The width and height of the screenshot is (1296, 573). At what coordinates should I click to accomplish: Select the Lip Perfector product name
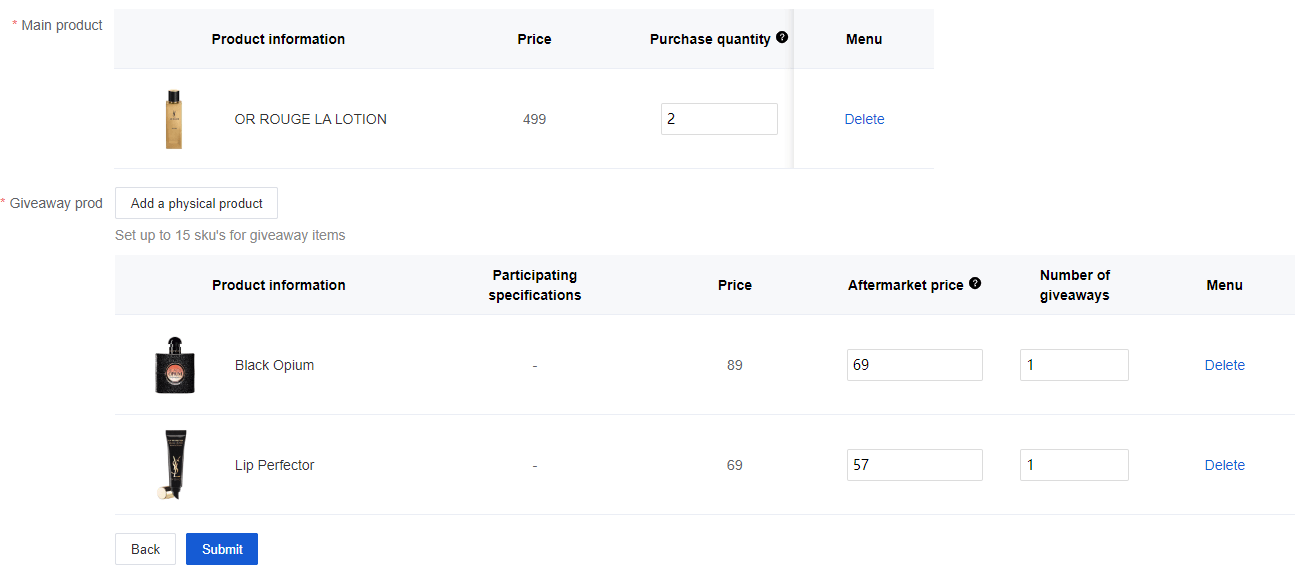[274, 465]
